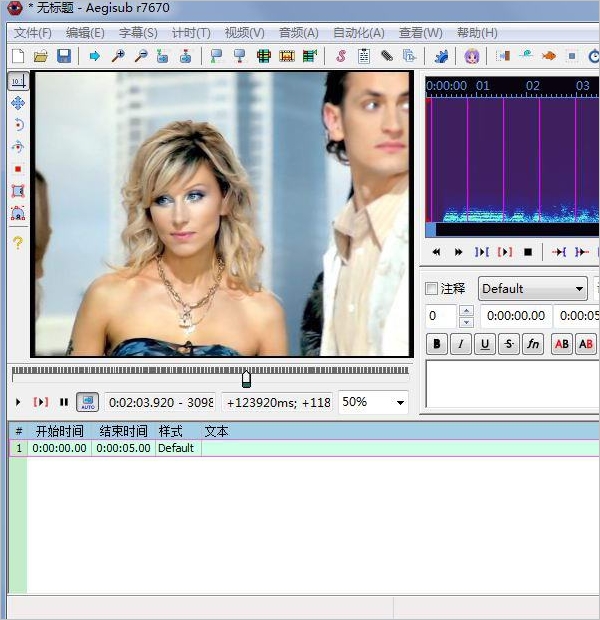Select the drag/move subtitle tool
The width and height of the screenshot is (600, 620).
(x=18, y=103)
